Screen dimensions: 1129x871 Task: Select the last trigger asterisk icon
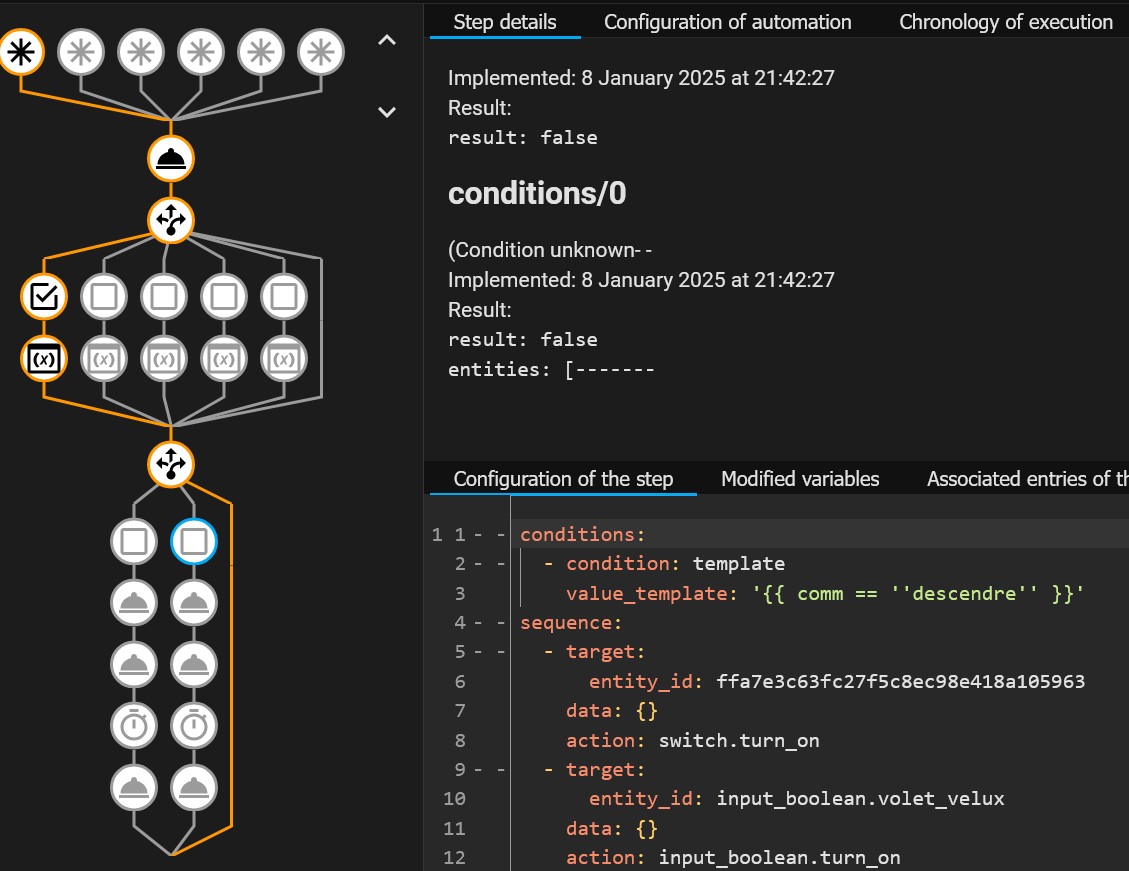pos(320,52)
